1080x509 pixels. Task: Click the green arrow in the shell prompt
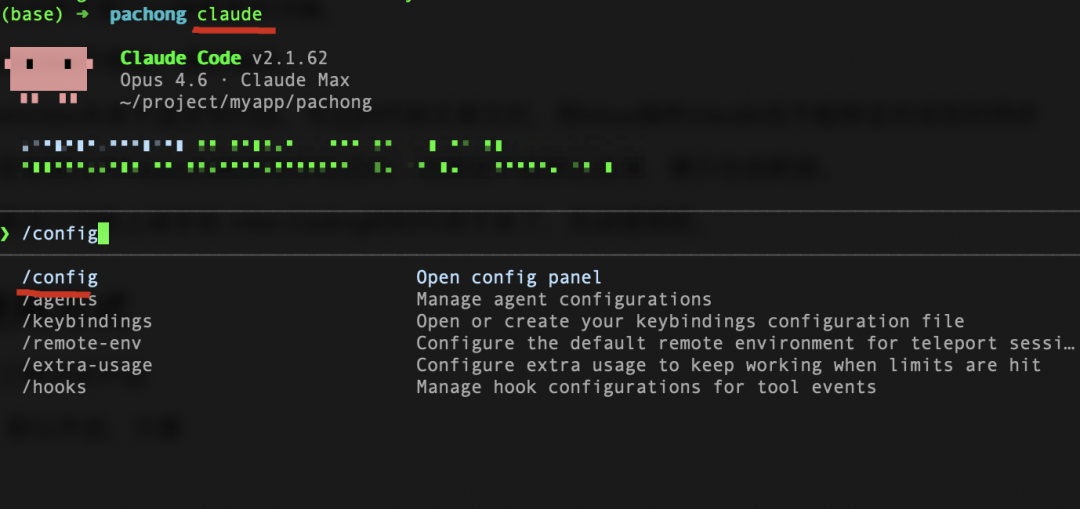[x=88, y=15]
